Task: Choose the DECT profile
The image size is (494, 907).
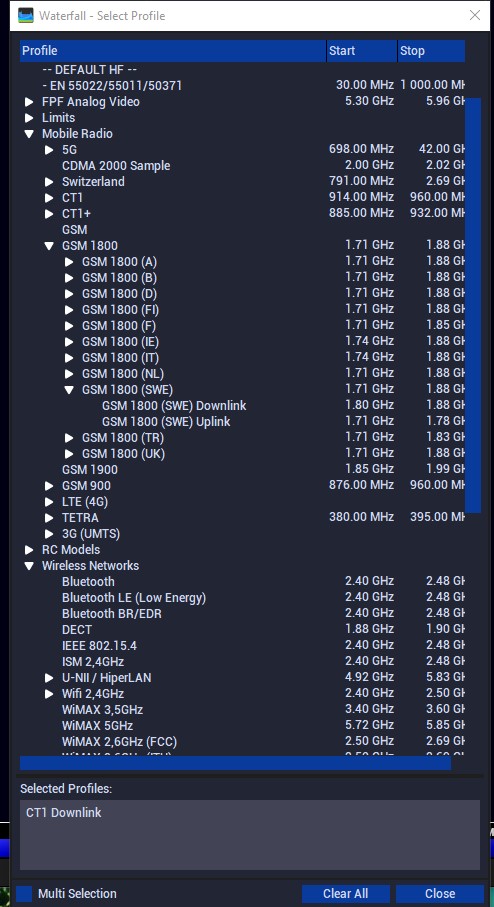Action: 77,630
